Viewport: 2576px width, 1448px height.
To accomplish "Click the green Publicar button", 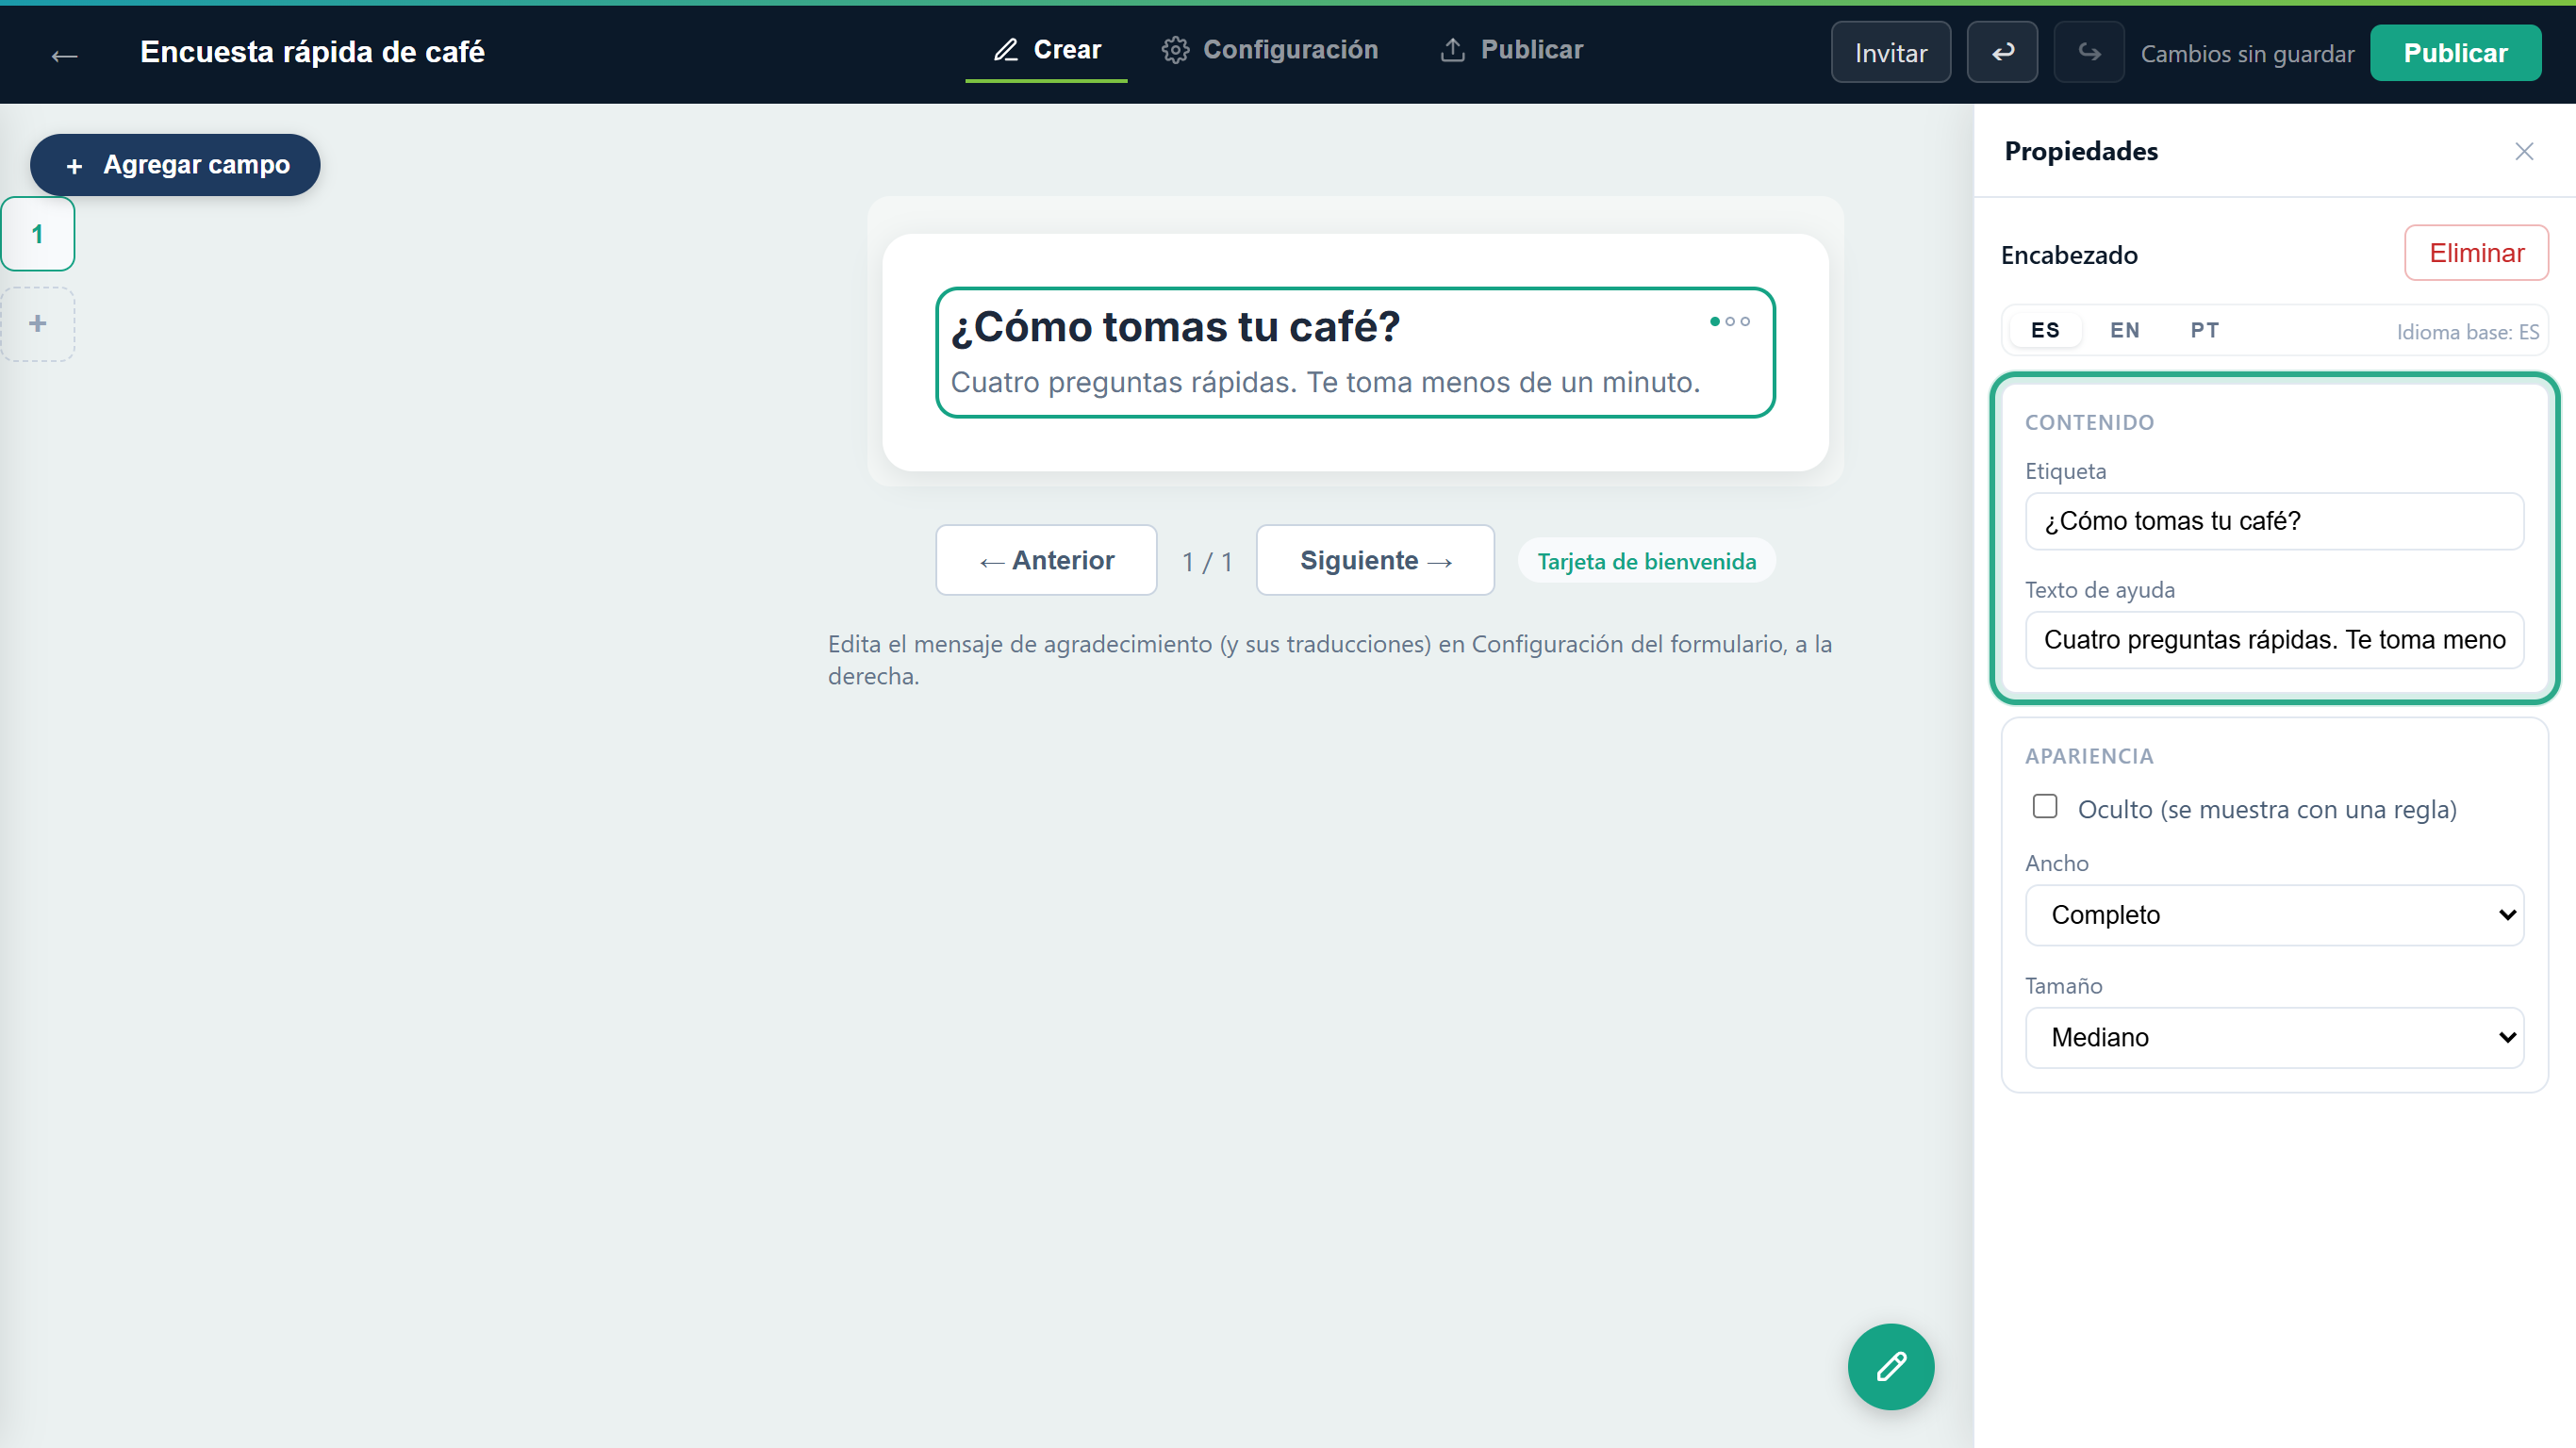I will (2455, 52).
